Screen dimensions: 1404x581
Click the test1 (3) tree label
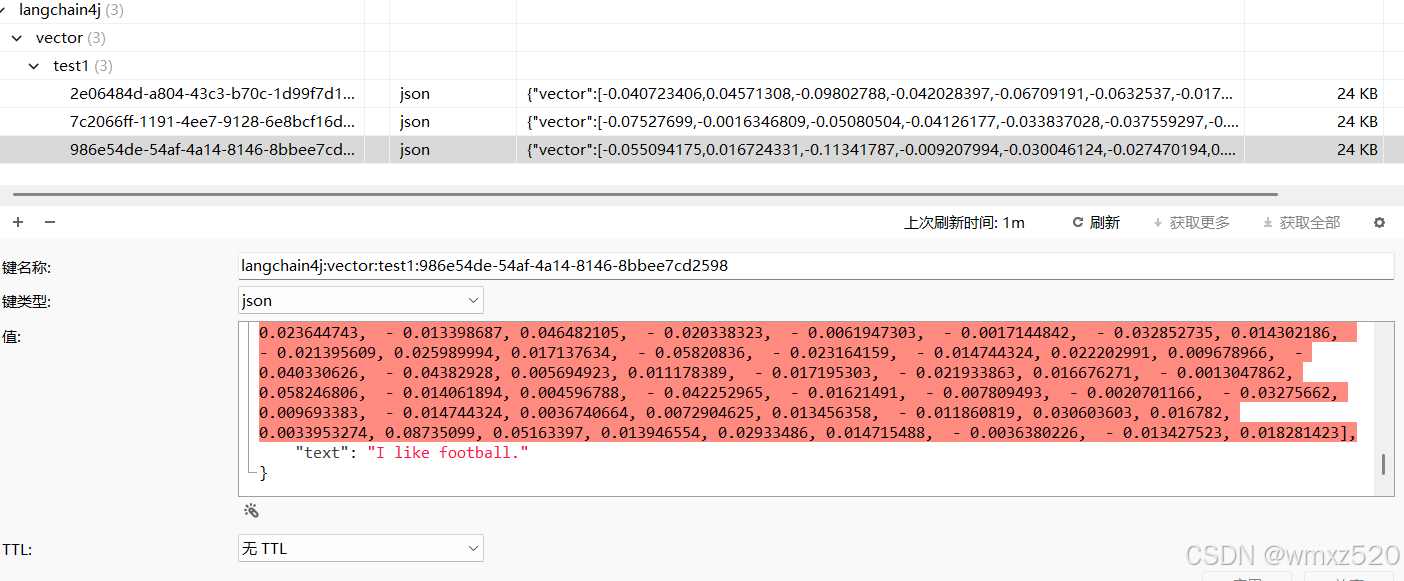83,66
